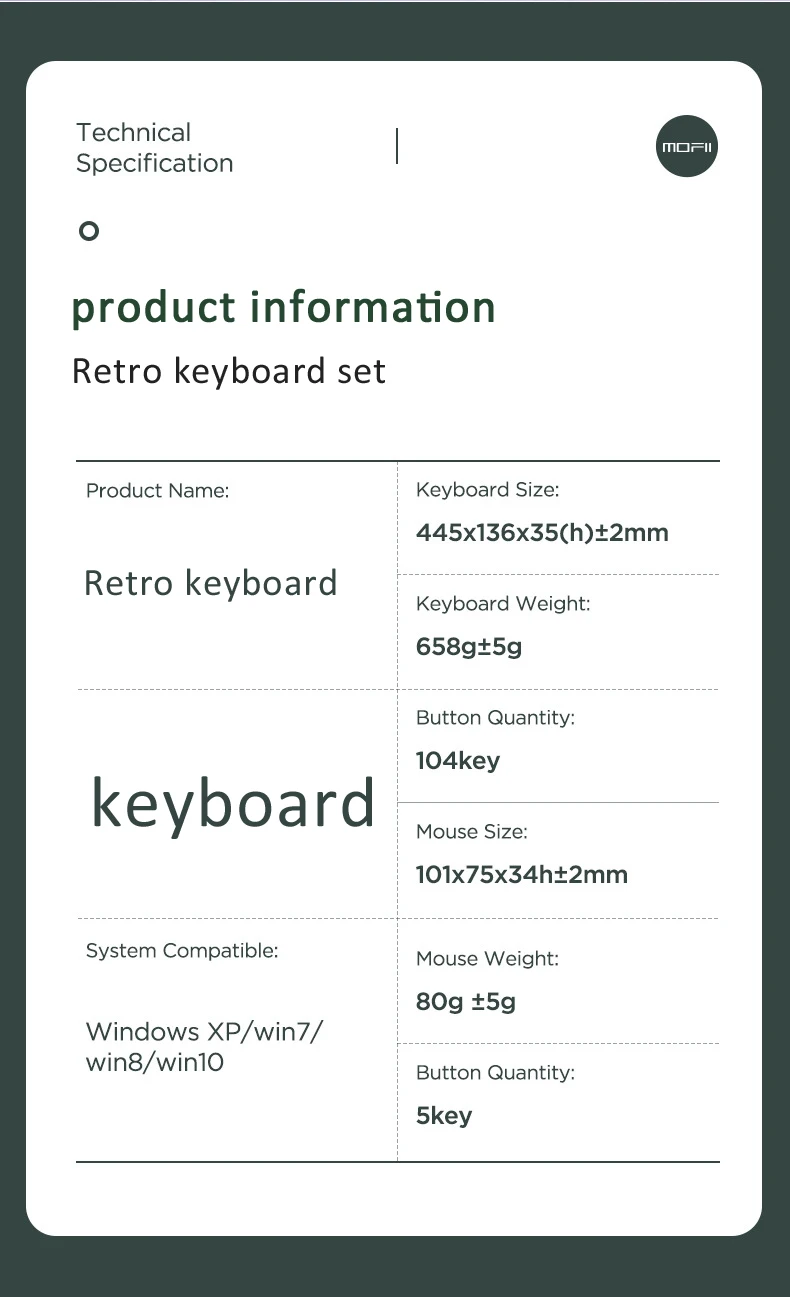Click the round MOFII logo badge

[x=687, y=147]
